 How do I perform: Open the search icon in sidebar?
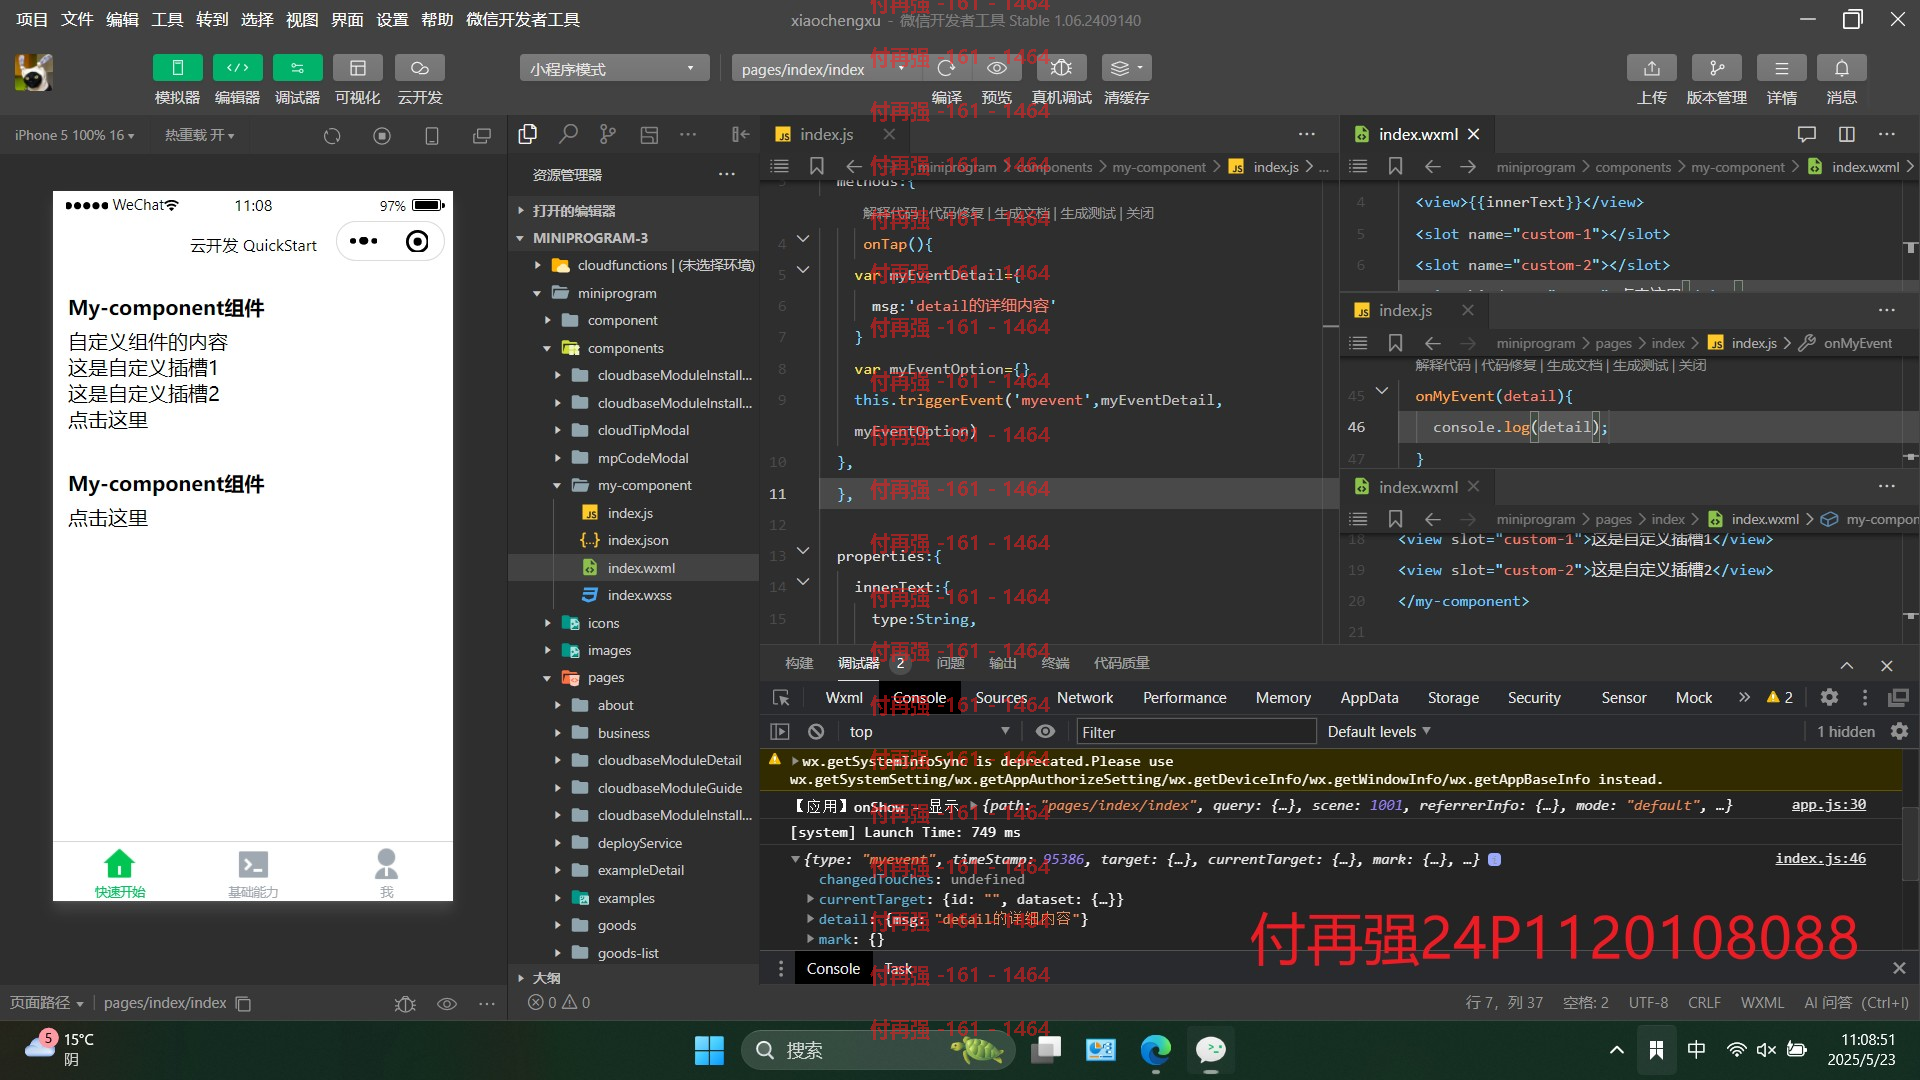click(x=568, y=134)
